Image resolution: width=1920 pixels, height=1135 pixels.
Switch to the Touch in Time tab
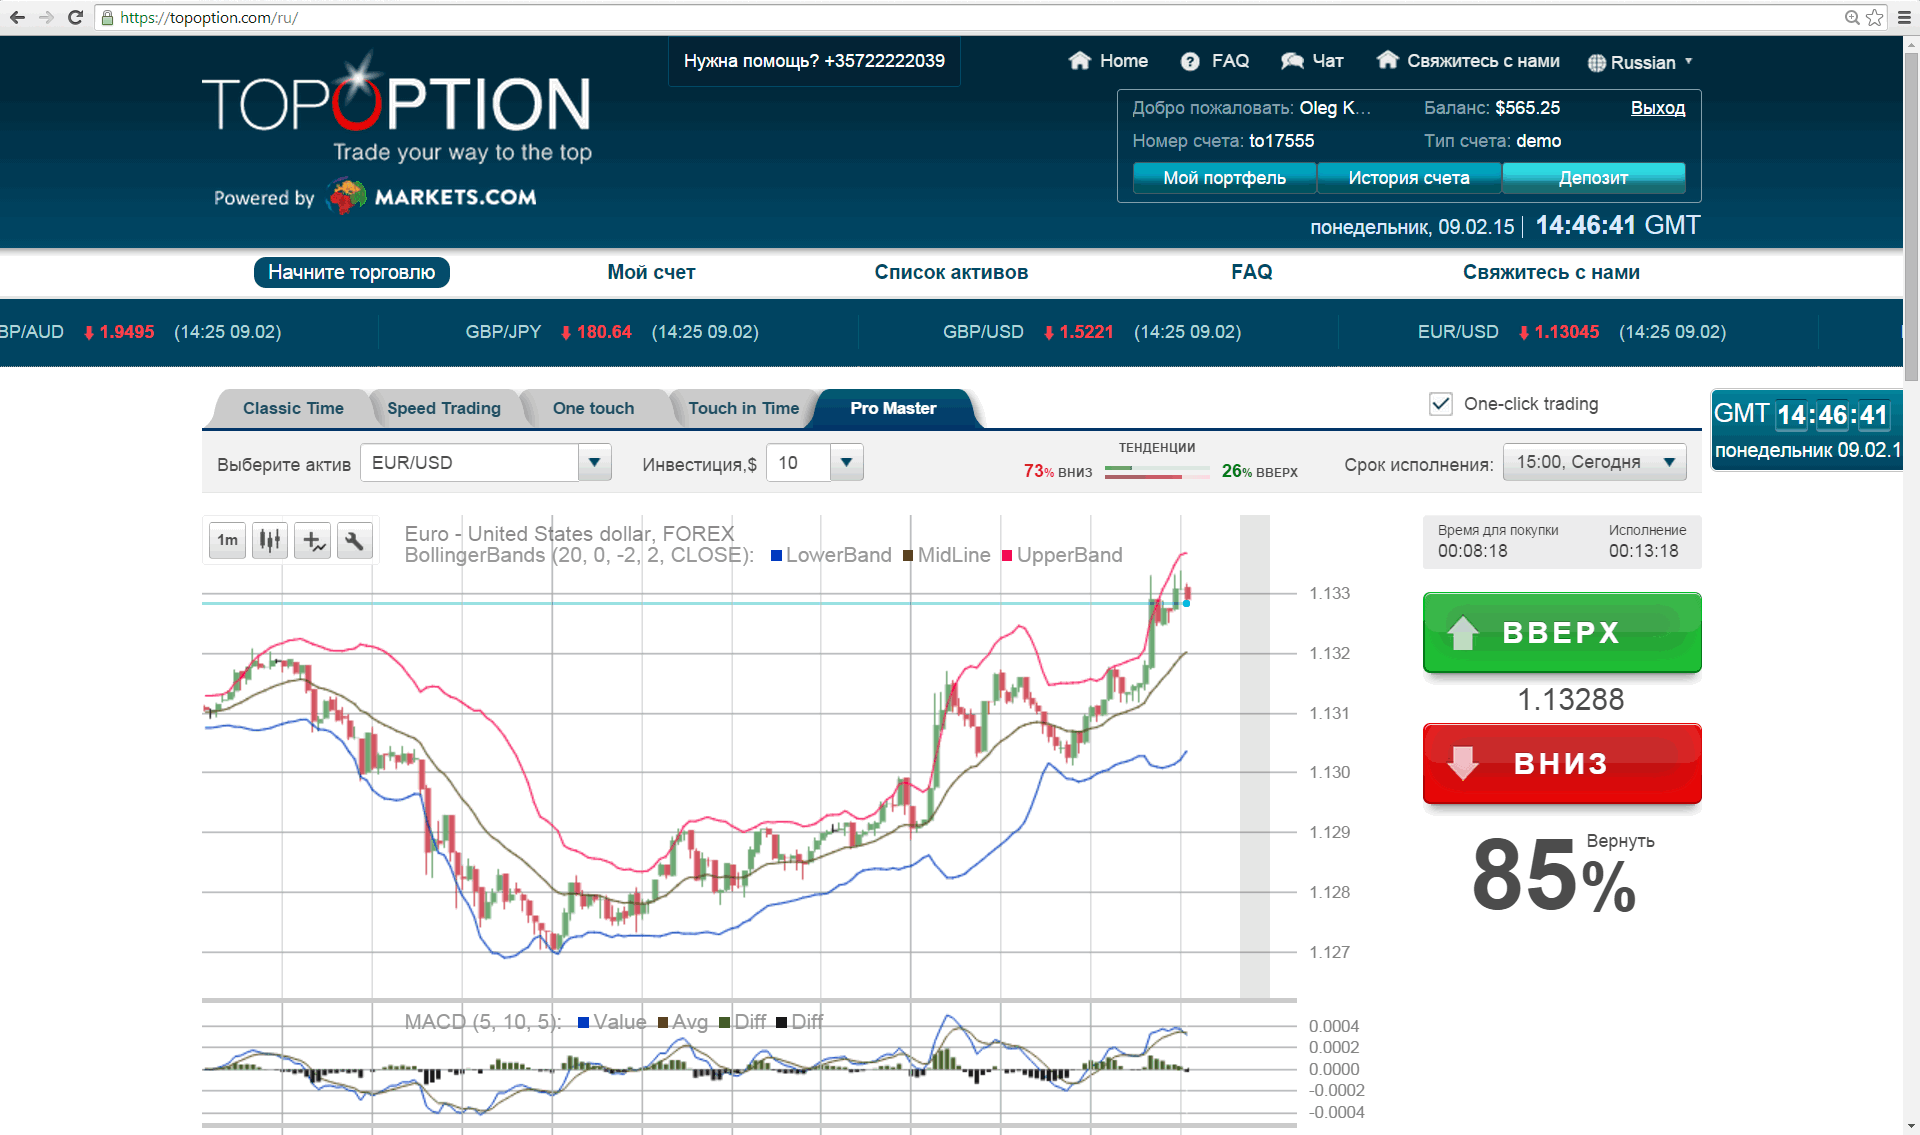743,408
